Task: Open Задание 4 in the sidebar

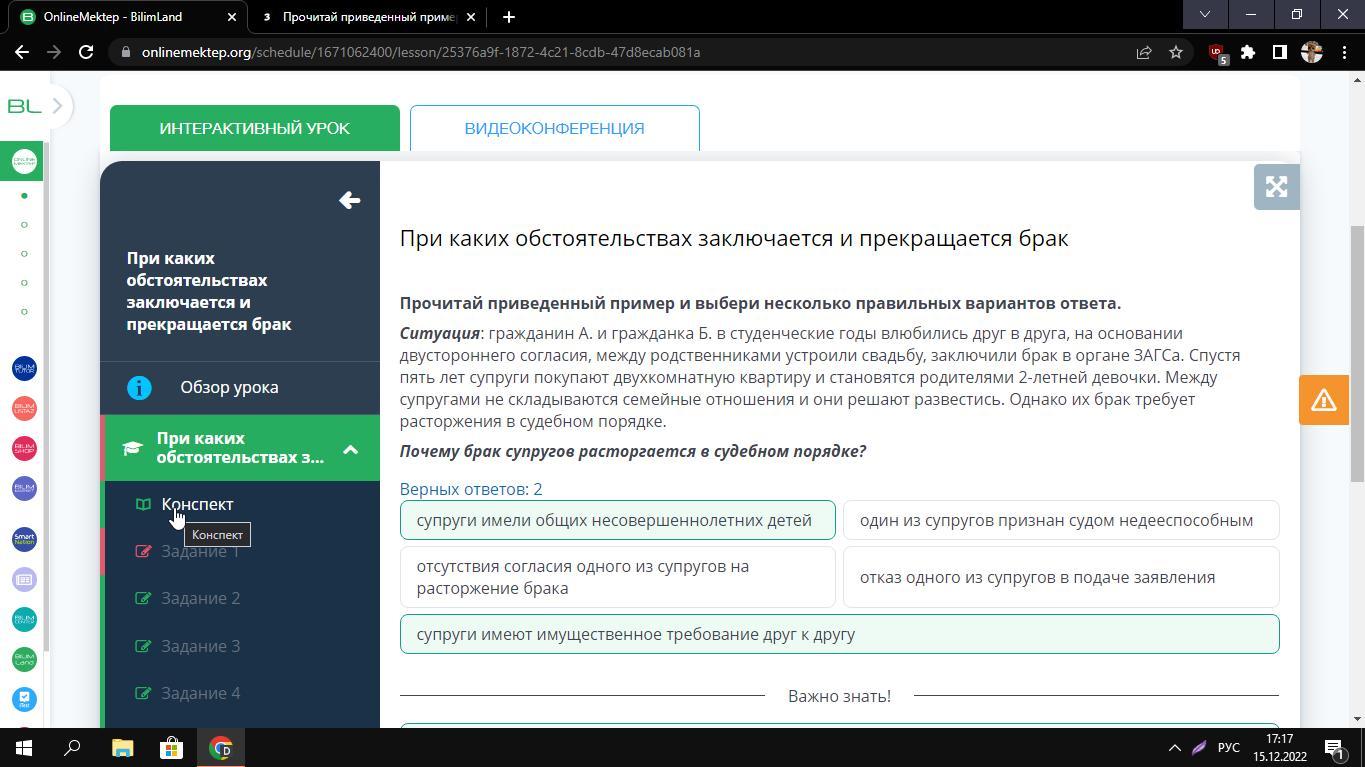Action: click(200, 693)
